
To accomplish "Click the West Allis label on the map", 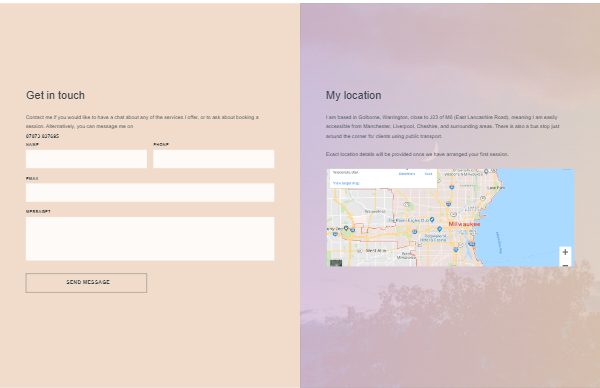I will [376, 251].
